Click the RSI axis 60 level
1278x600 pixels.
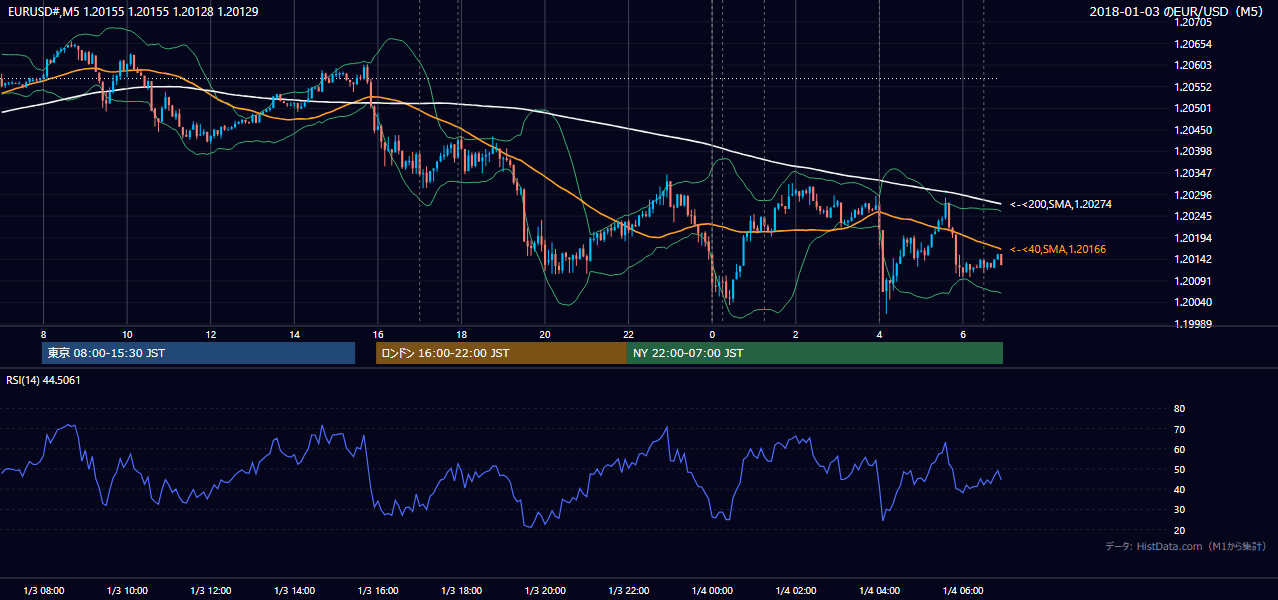tap(1179, 449)
